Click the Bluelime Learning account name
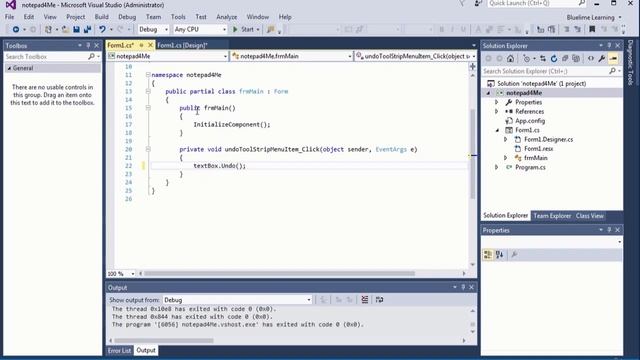The image size is (640, 360). [590, 18]
